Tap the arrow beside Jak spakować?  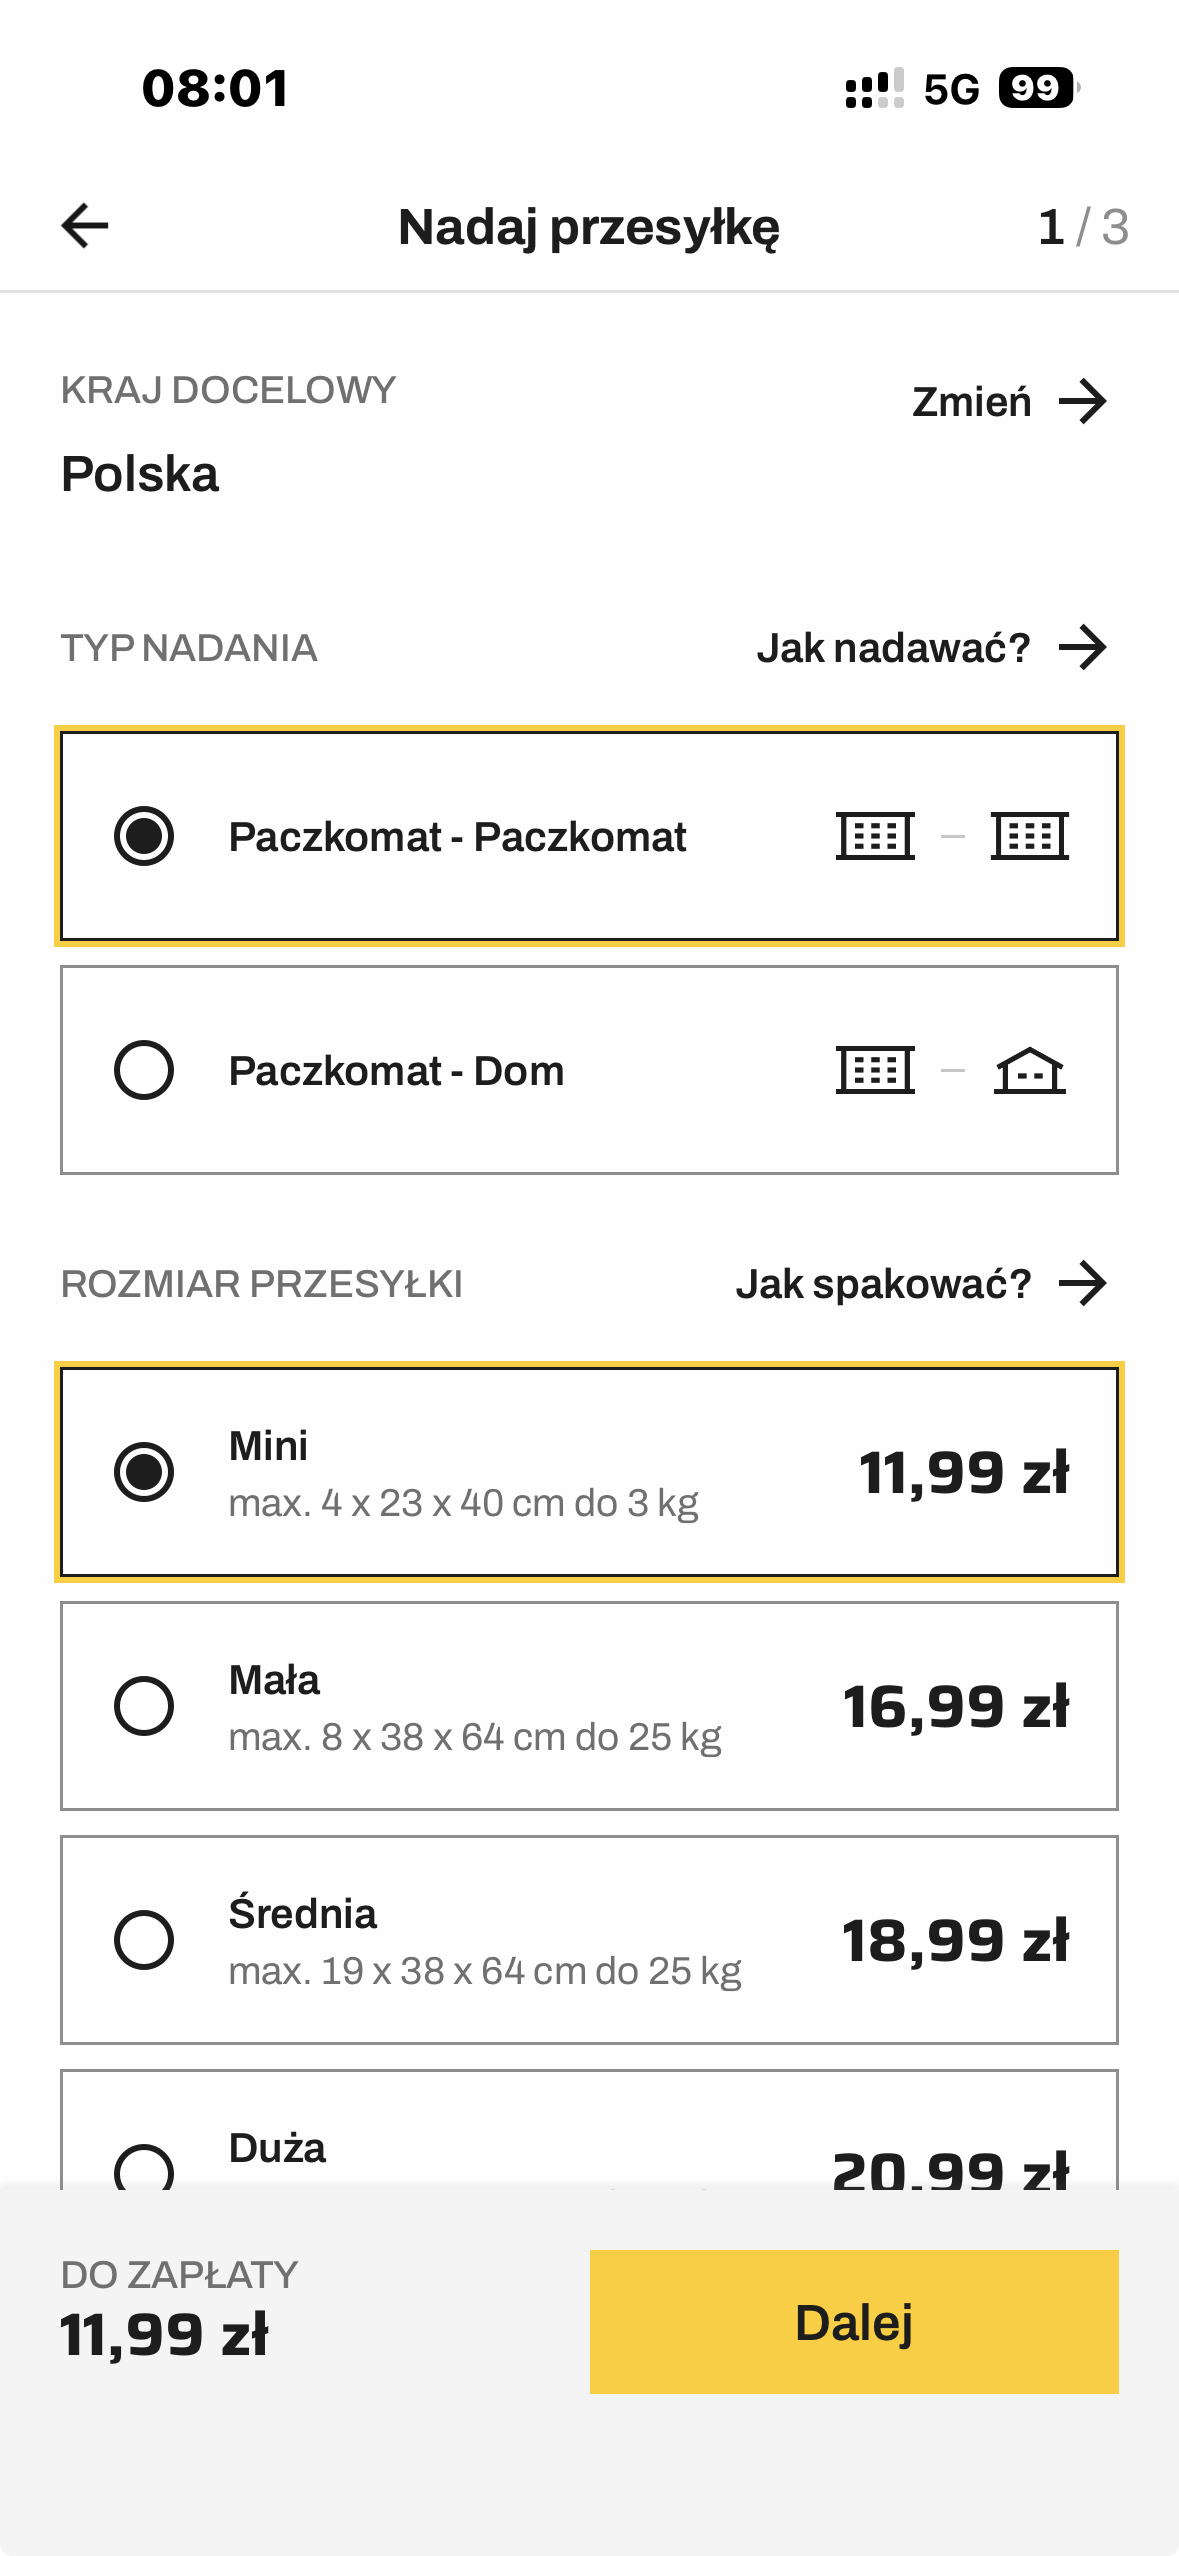pyautogui.click(x=1083, y=1284)
